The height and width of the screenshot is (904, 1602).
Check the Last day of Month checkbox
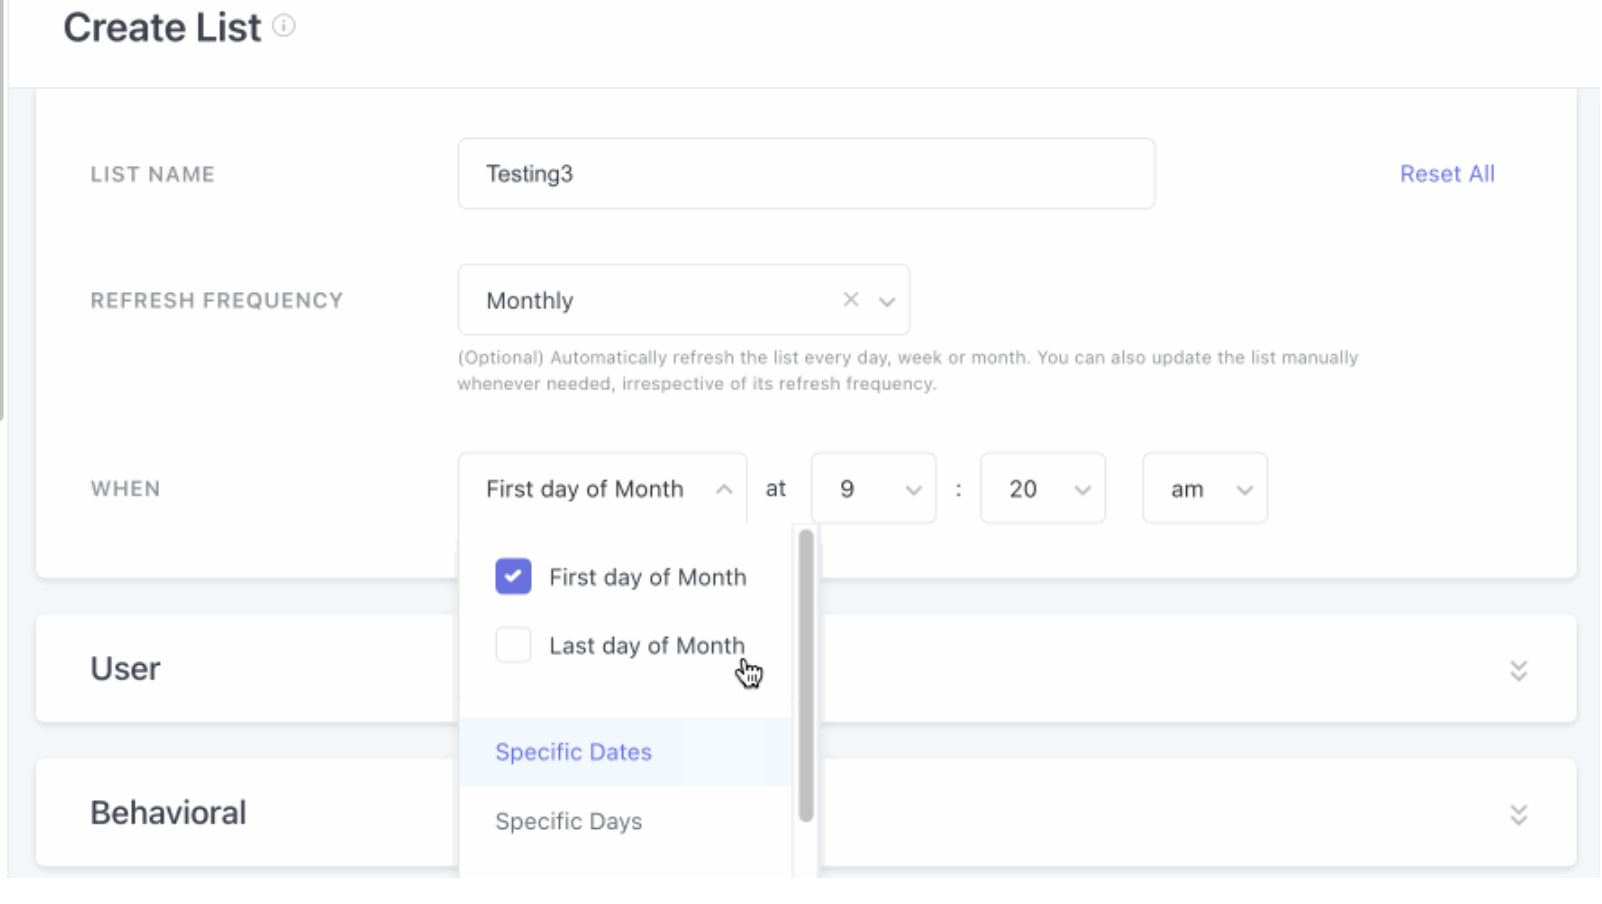513,645
